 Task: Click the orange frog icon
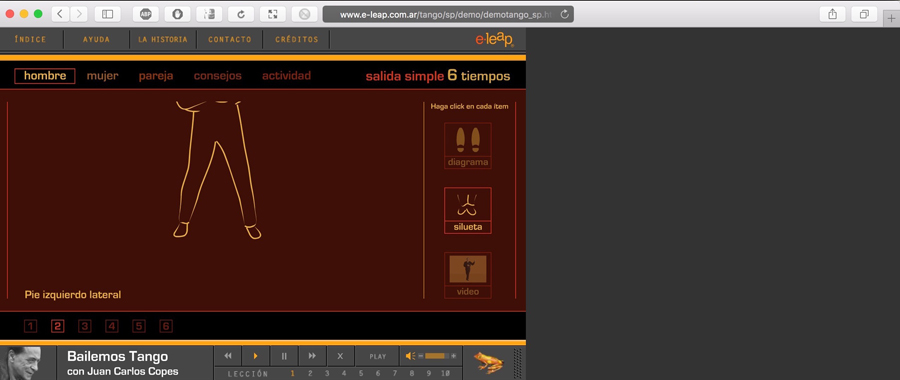click(488, 362)
